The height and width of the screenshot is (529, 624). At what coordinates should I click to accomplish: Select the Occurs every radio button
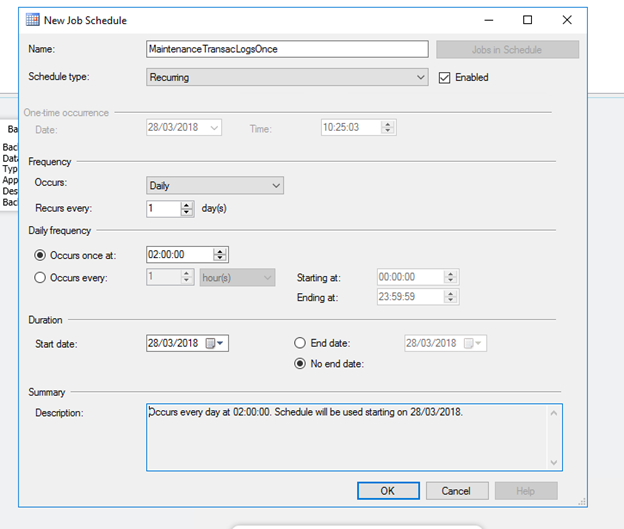(40, 277)
